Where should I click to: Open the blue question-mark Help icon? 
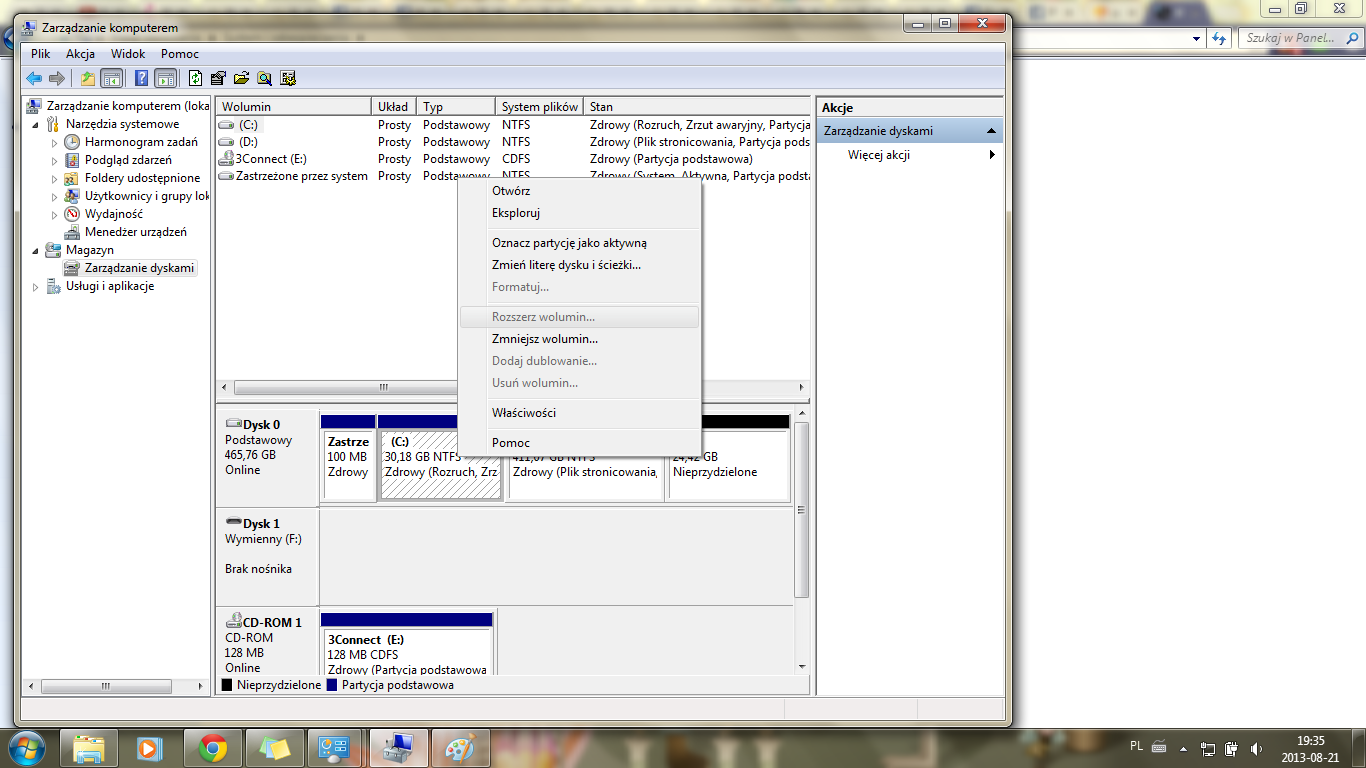142,78
